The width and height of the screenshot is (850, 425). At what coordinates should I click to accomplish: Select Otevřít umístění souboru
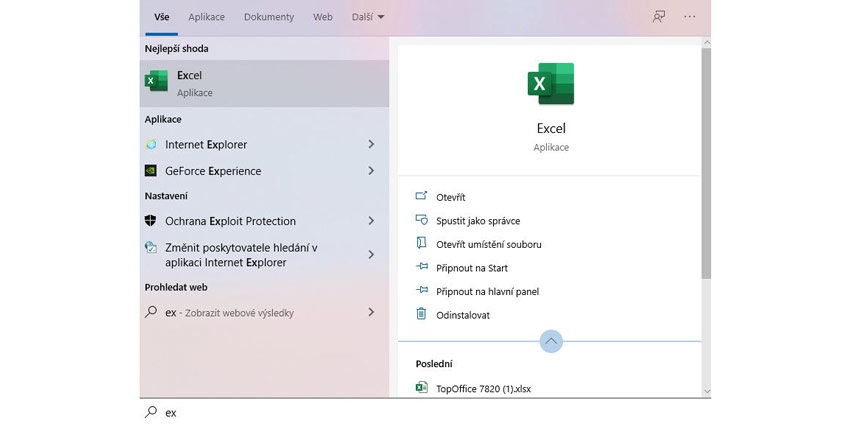[x=488, y=244]
